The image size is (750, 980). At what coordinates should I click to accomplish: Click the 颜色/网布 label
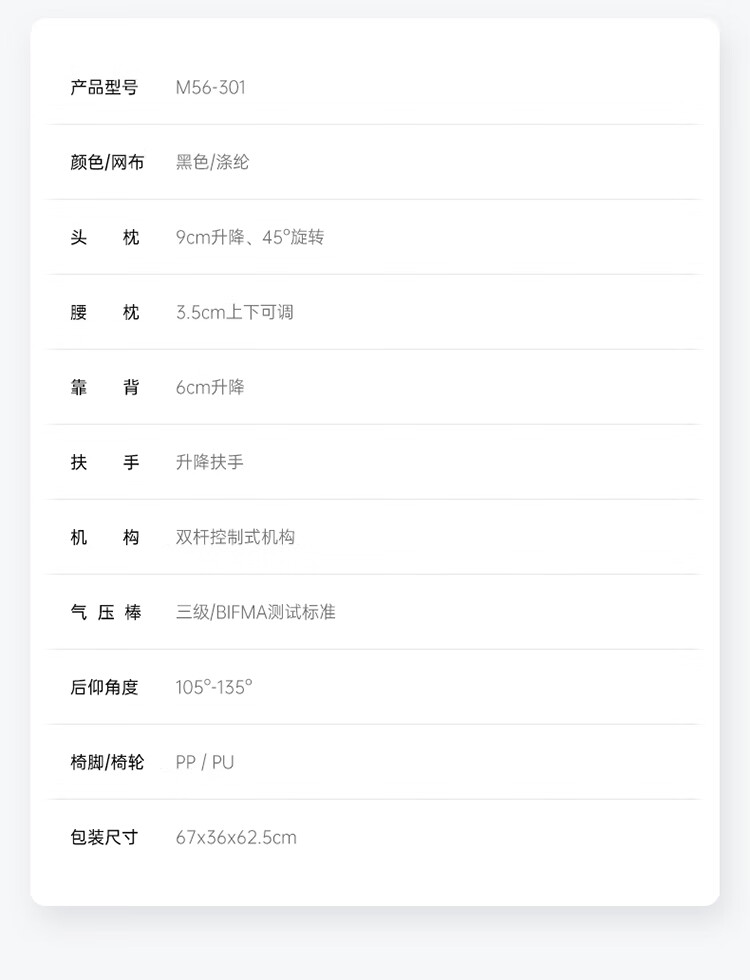[107, 162]
